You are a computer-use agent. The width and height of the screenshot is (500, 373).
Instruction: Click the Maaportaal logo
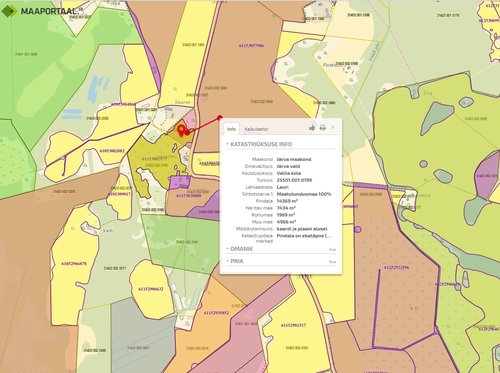click(40, 11)
